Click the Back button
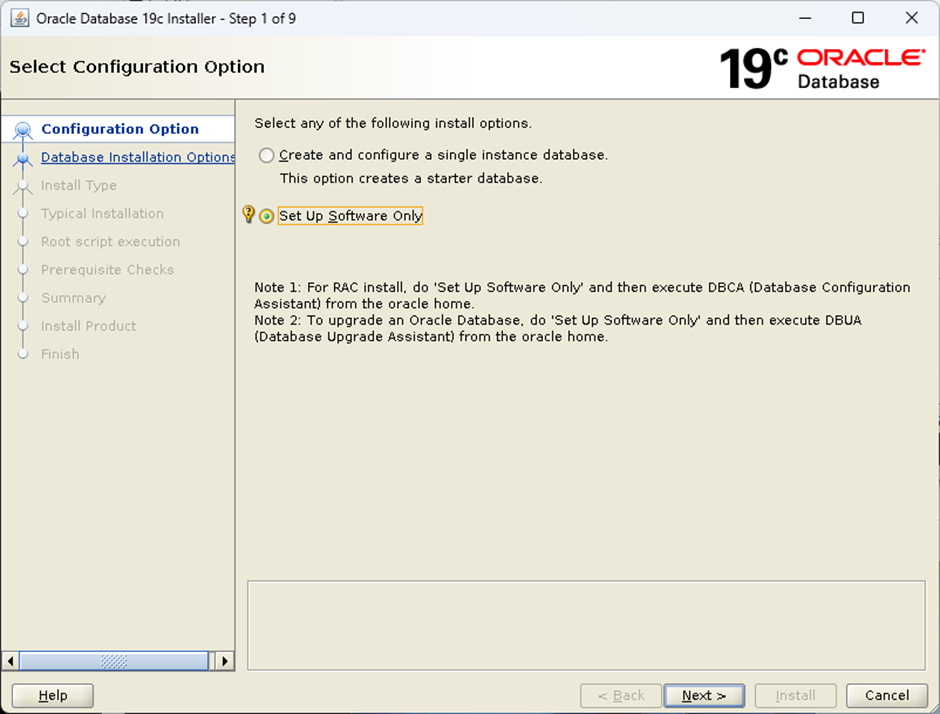 pyautogui.click(x=621, y=695)
